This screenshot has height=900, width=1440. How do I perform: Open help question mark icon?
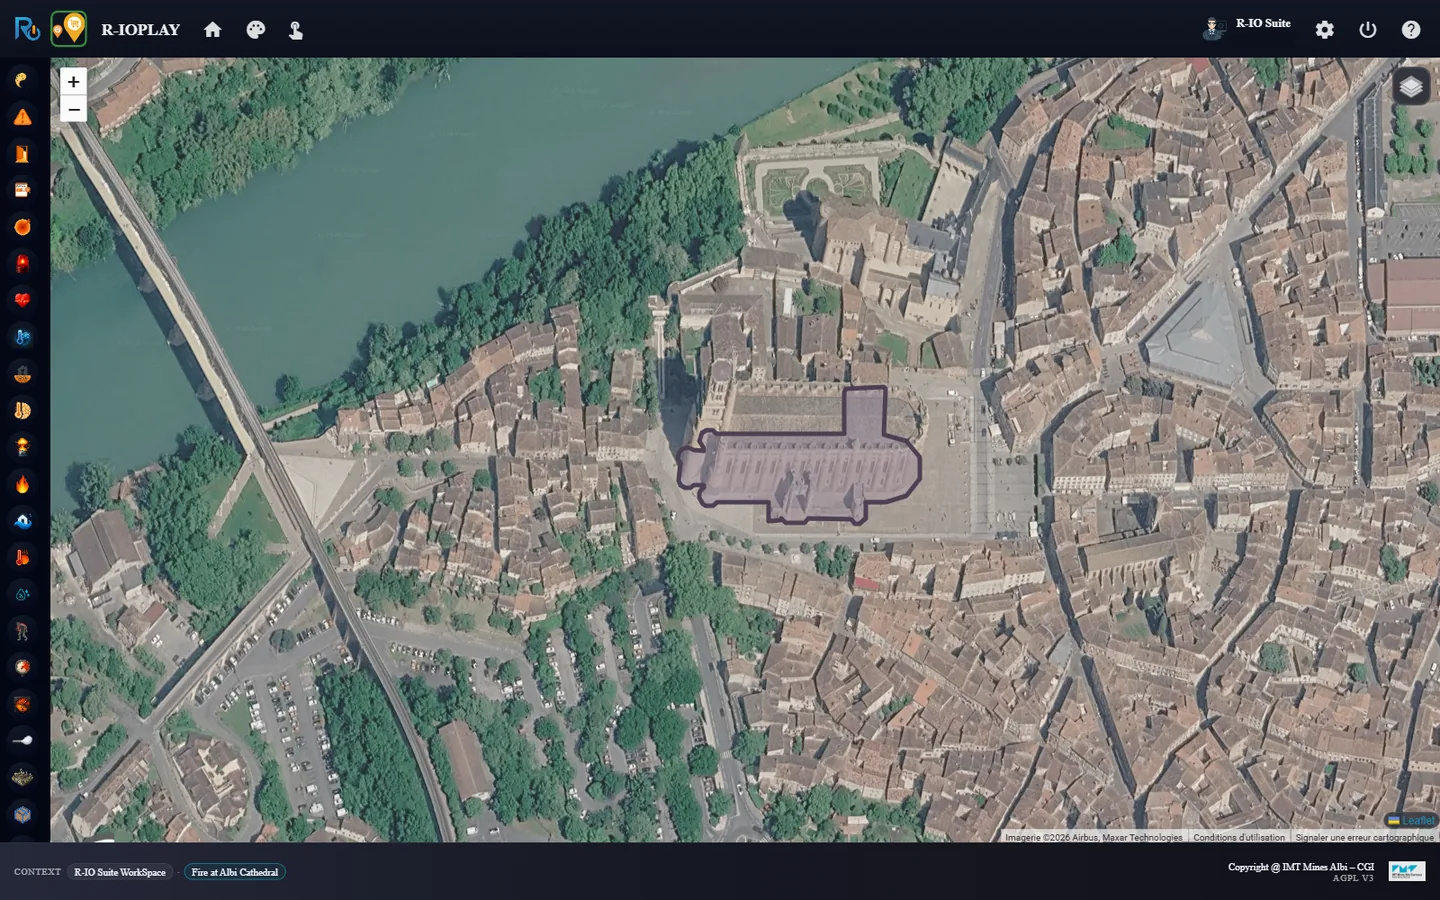pos(1411,30)
